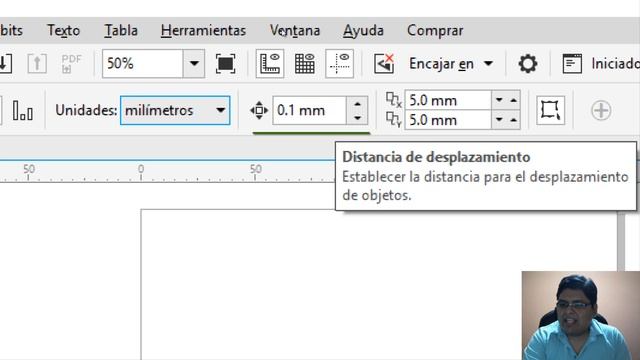
Task: Click the webcam video thumbnail
Action: [581, 316]
